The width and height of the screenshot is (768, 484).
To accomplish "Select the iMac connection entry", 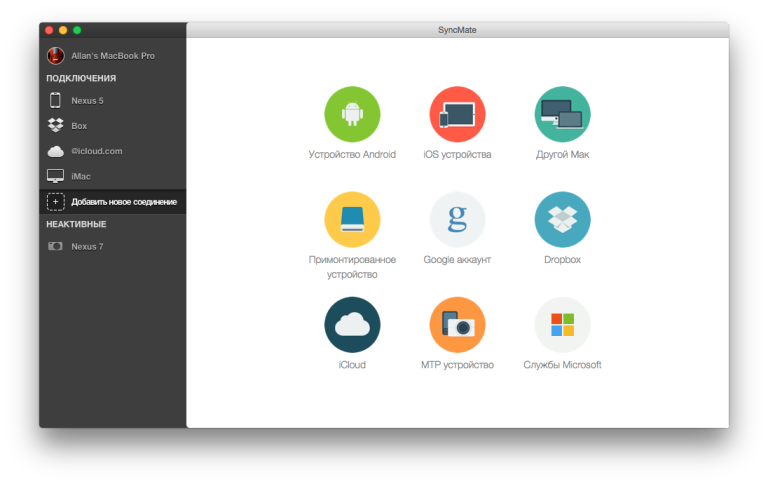I will click(113, 176).
